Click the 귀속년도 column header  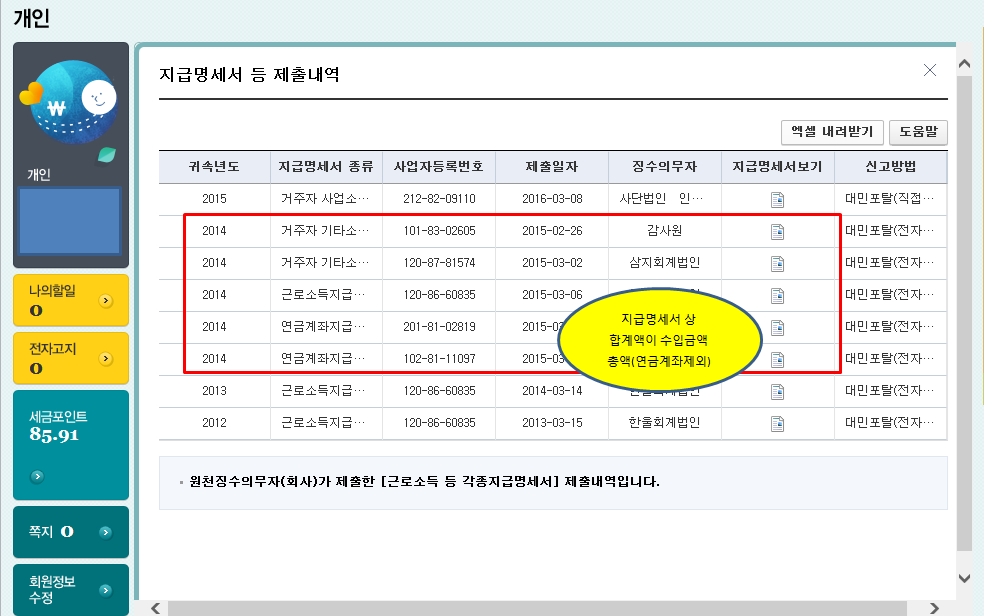[x=214, y=167]
